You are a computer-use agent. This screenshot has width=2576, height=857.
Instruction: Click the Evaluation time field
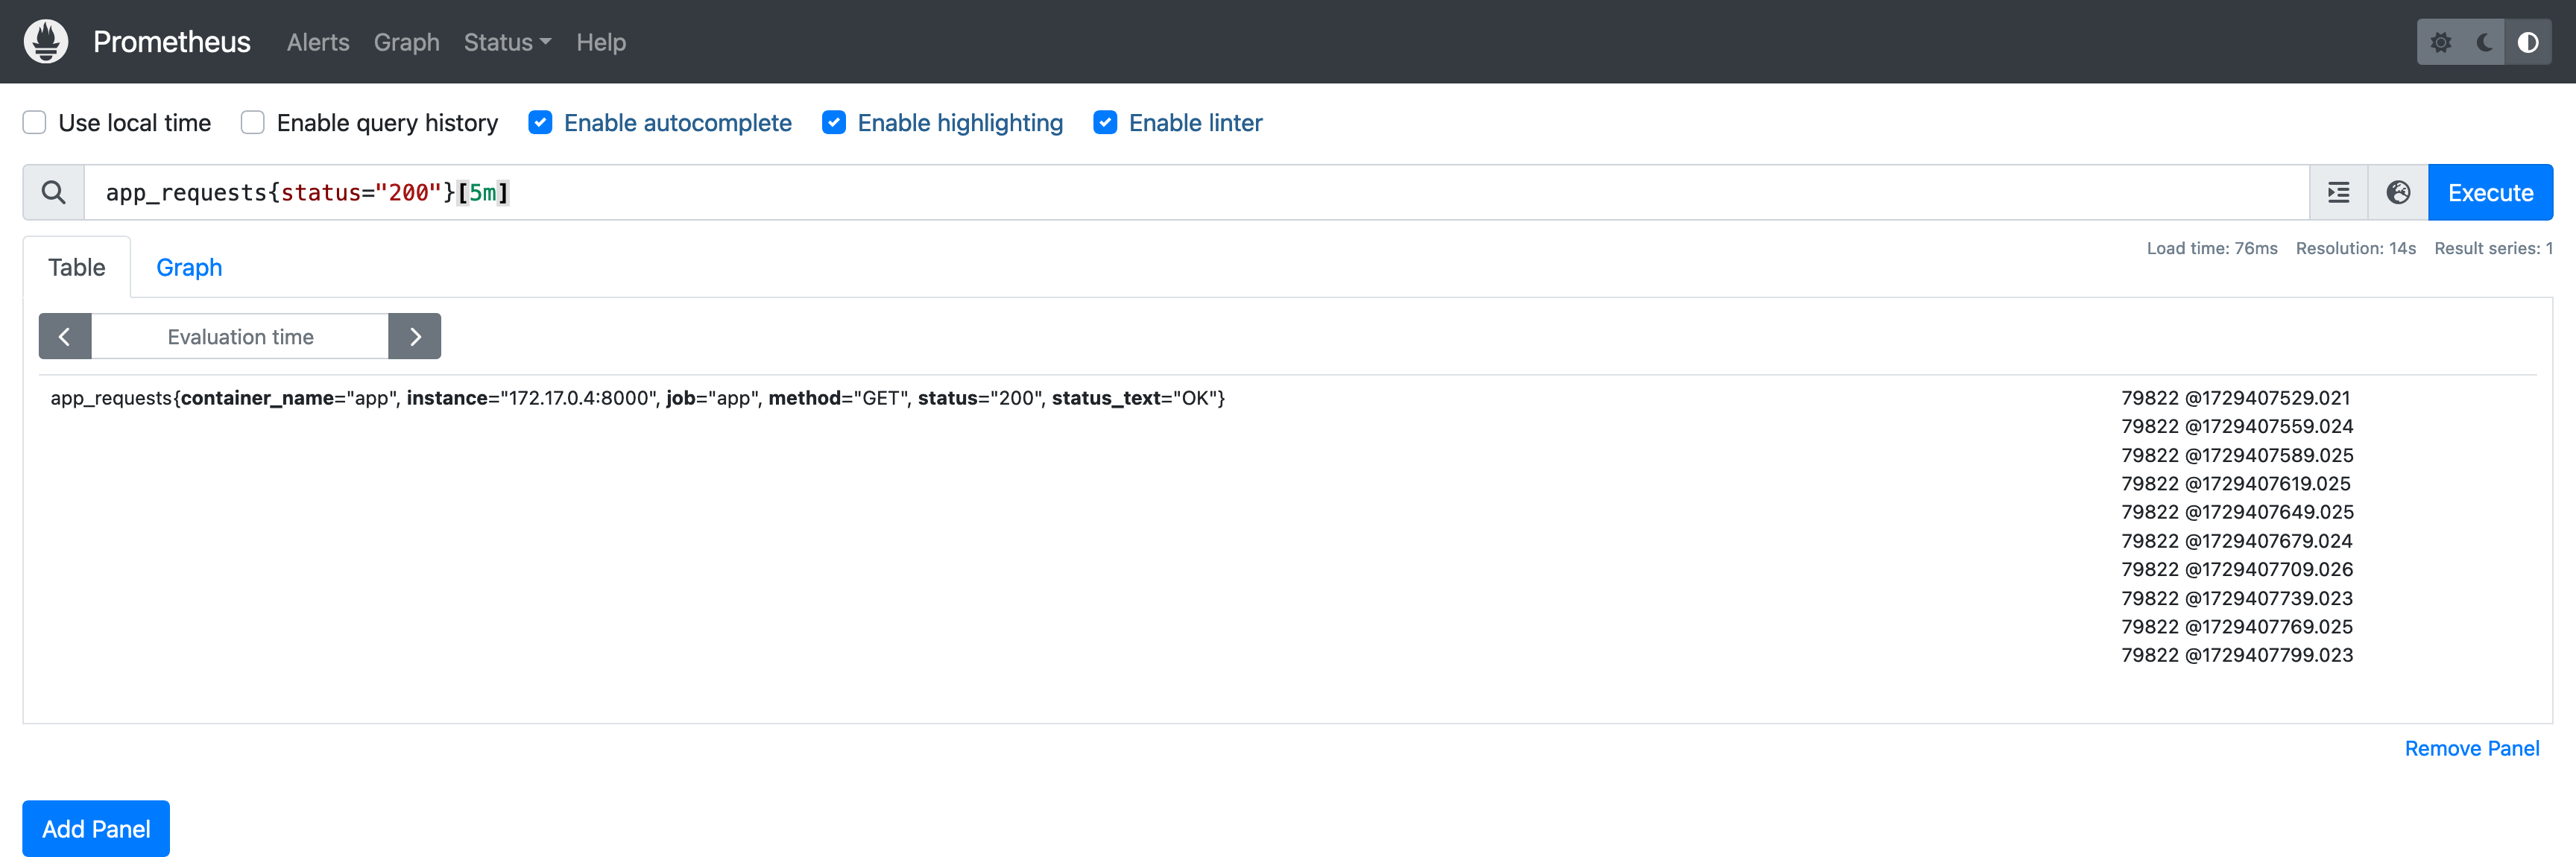tap(240, 337)
